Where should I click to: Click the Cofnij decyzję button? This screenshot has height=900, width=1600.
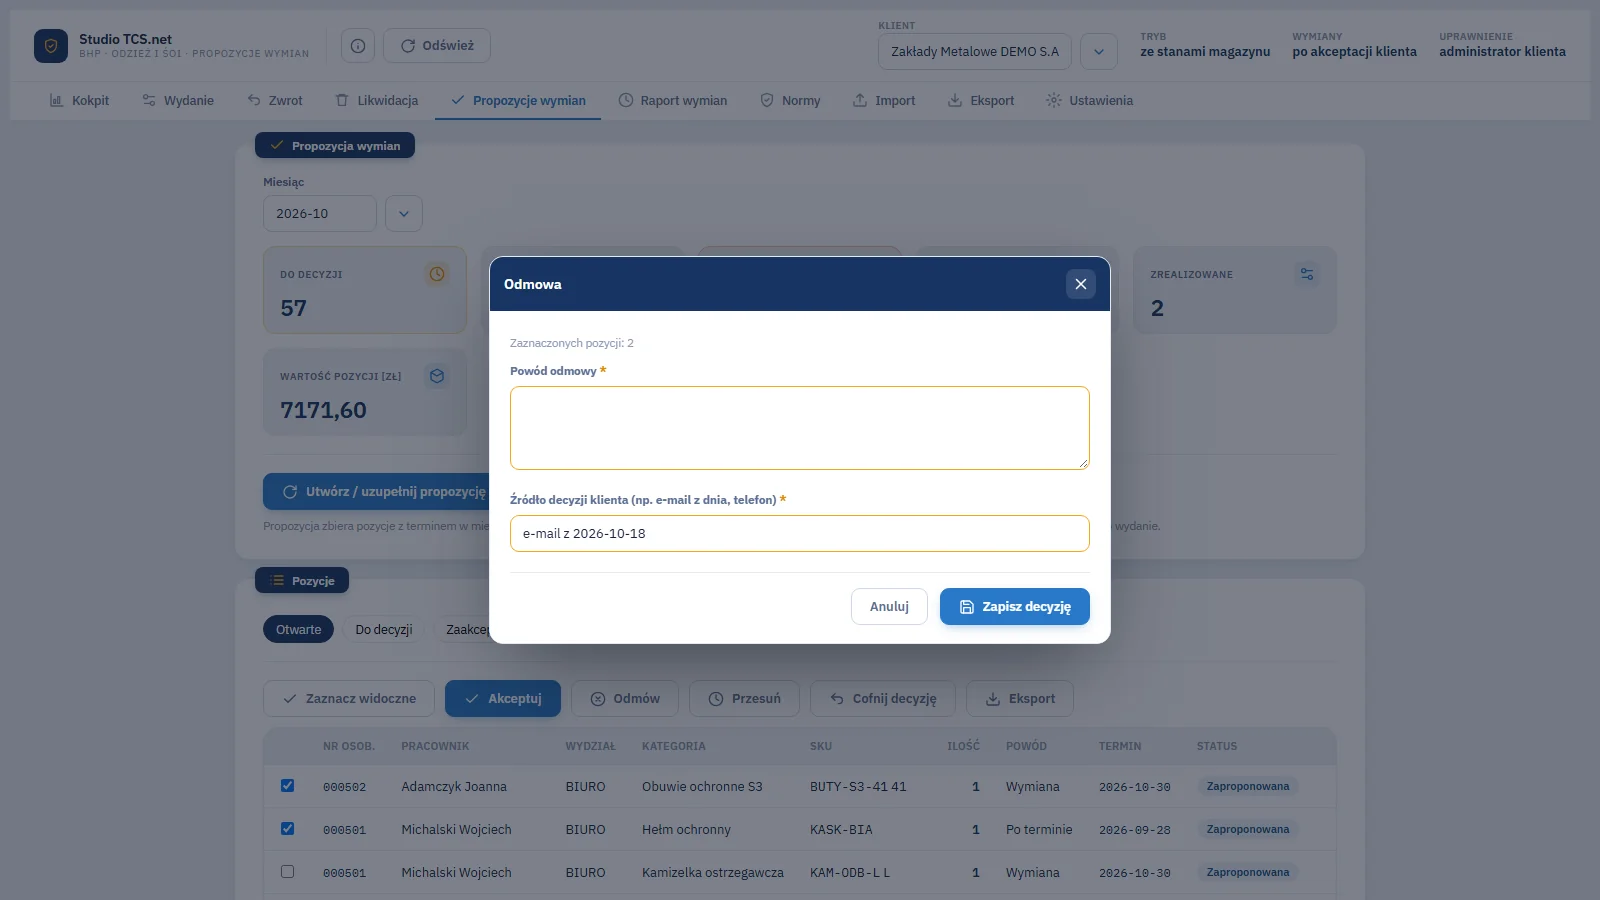[883, 699]
